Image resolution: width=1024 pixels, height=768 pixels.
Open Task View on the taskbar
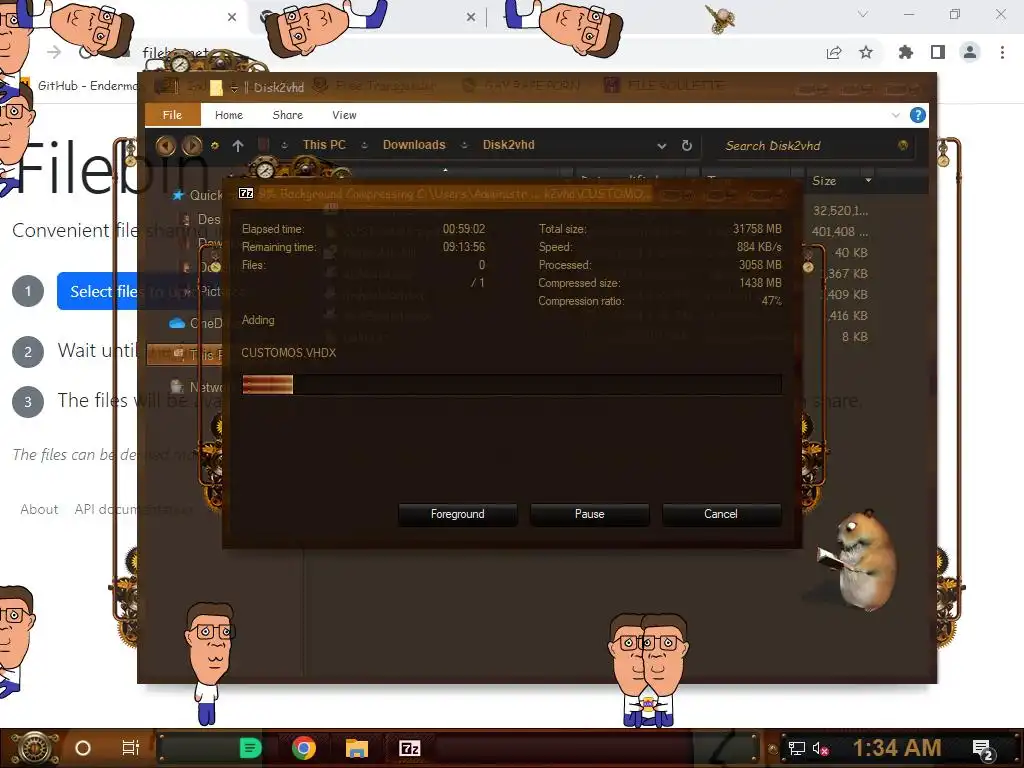pyautogui.click(x=131, y=748)
